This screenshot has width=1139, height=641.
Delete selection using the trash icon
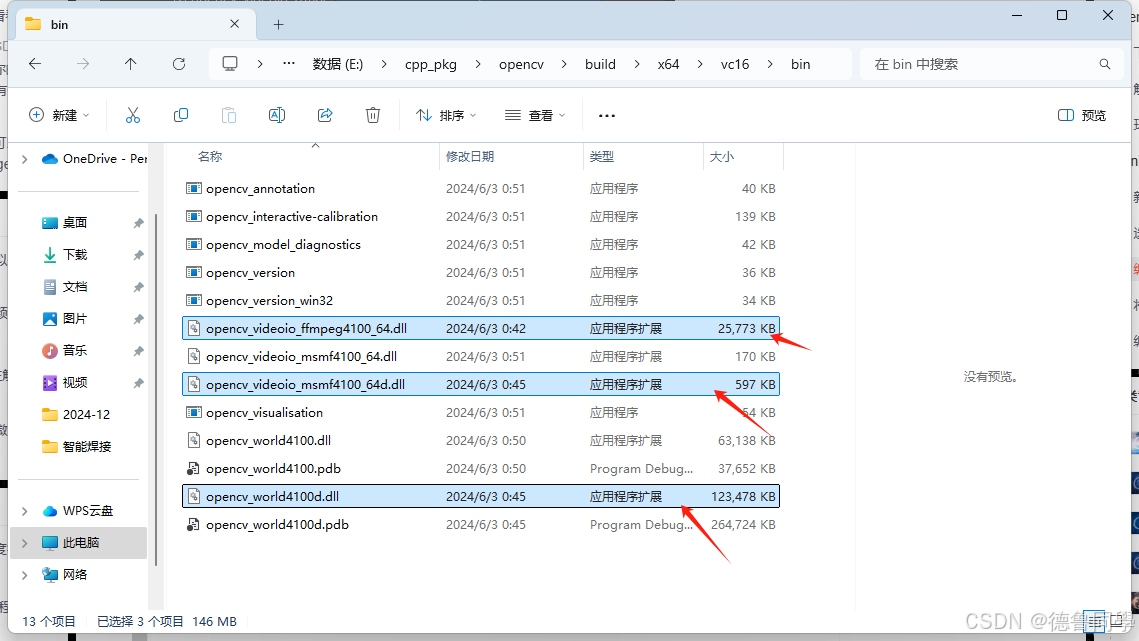tap(373, 114)
